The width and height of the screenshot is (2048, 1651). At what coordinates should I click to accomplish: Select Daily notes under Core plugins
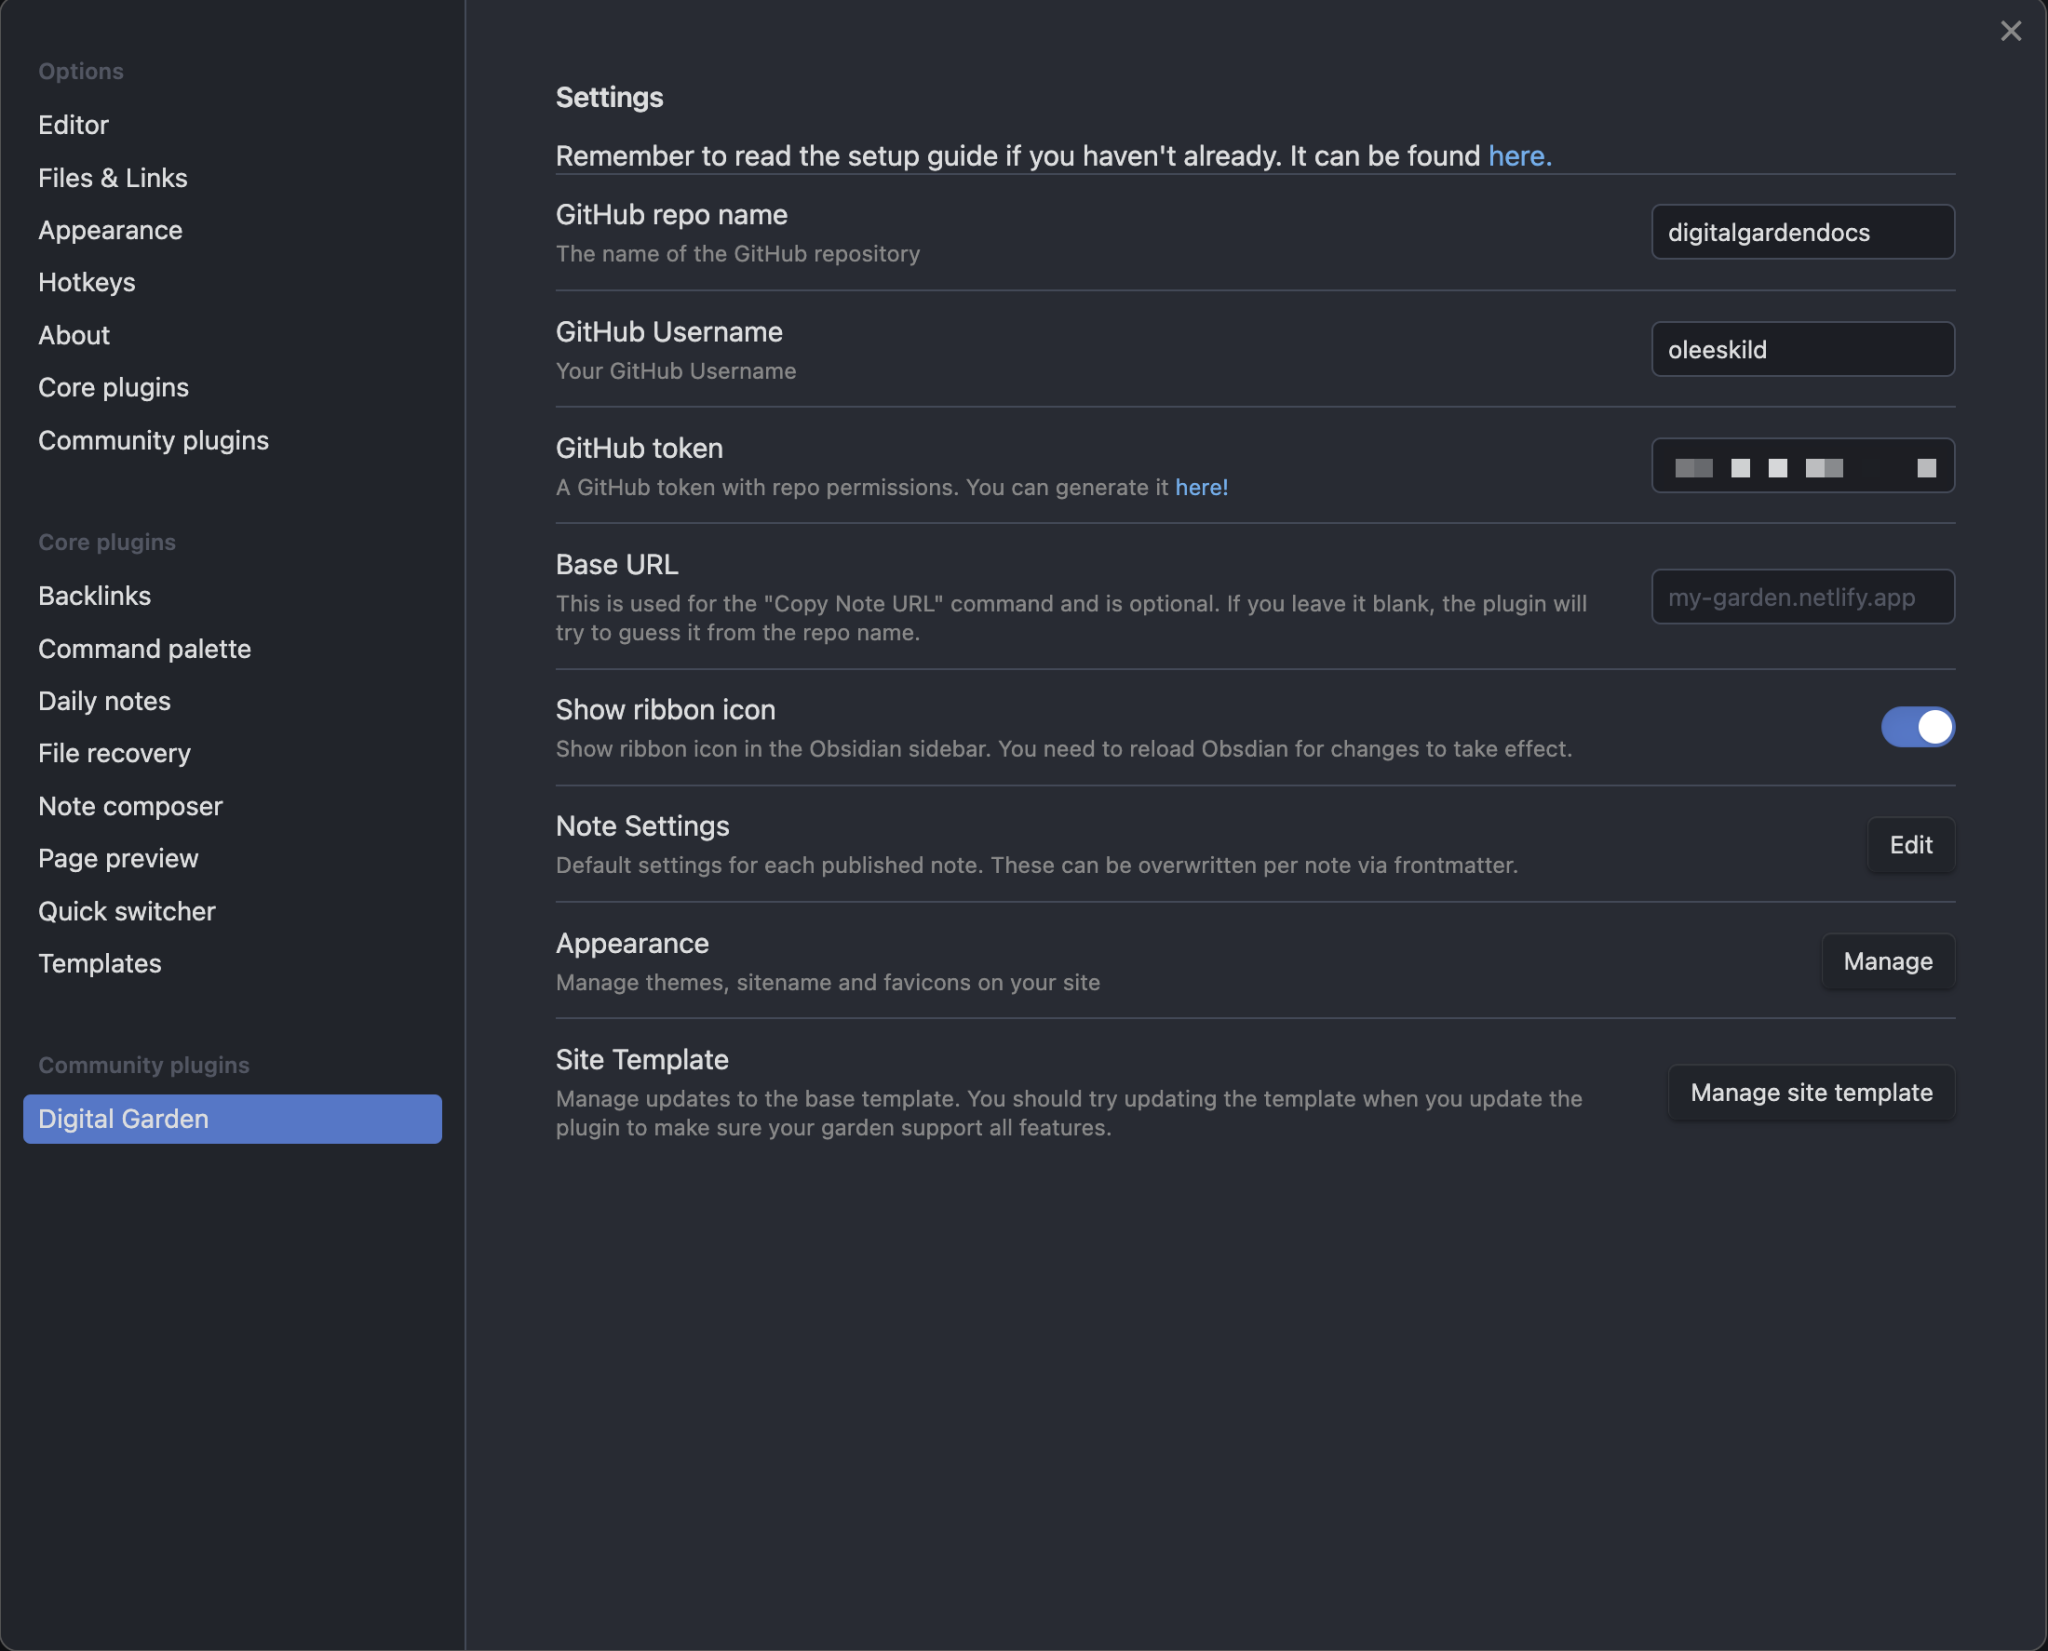[104, 700]
